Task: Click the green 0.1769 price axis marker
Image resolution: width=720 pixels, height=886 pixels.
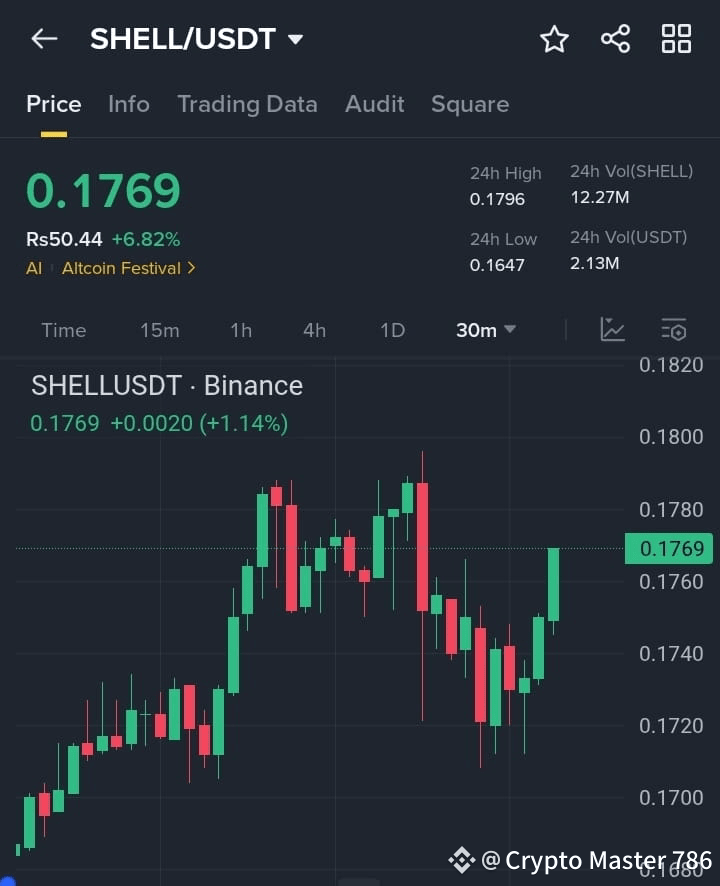Action: pyautogui.click(x=669, y=548)
